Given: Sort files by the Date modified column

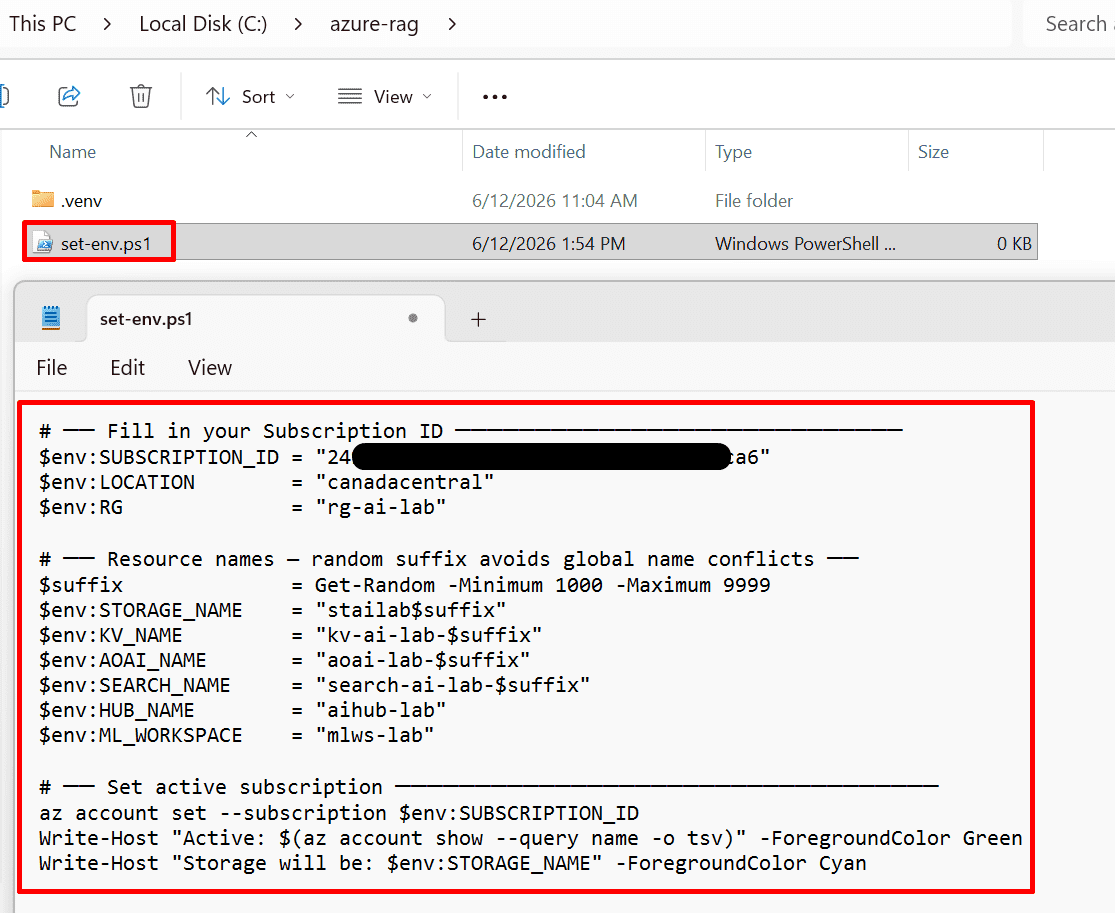Looking at the screenshot, I should pos(529,151).
